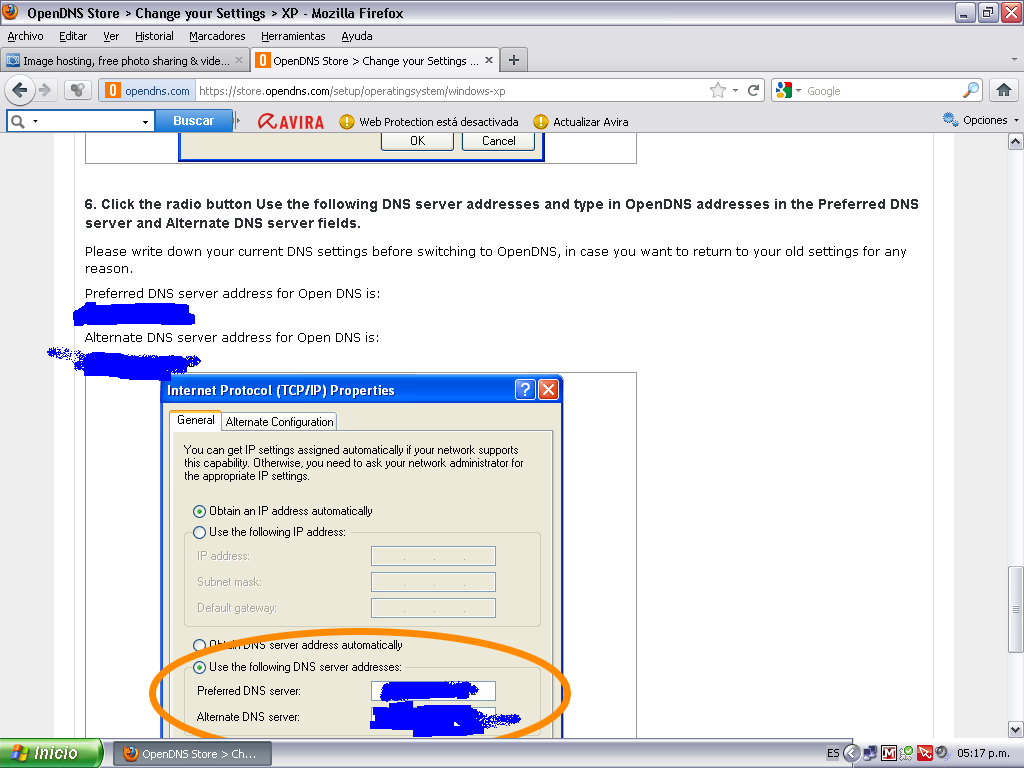1024x768 pixels.
Task: Click the IP address input field
Action: point(433,556)
